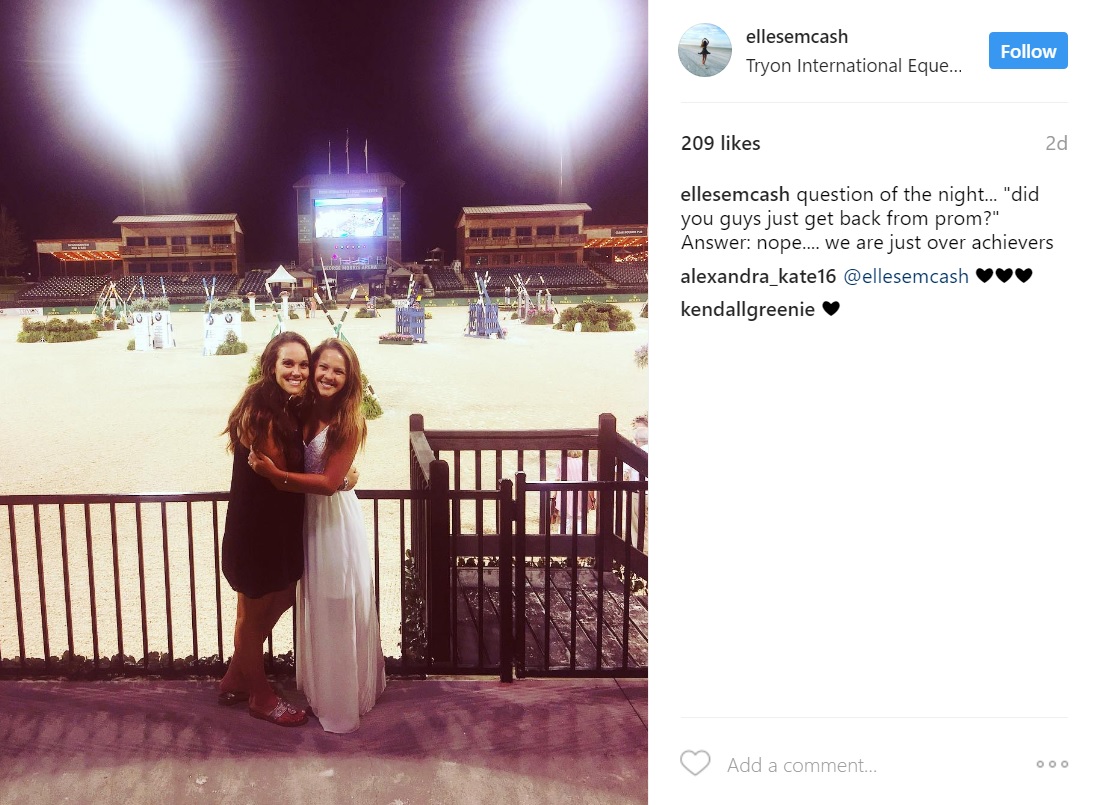
Task: Open the three-dot more options menu
Action: coord(1052,764)
